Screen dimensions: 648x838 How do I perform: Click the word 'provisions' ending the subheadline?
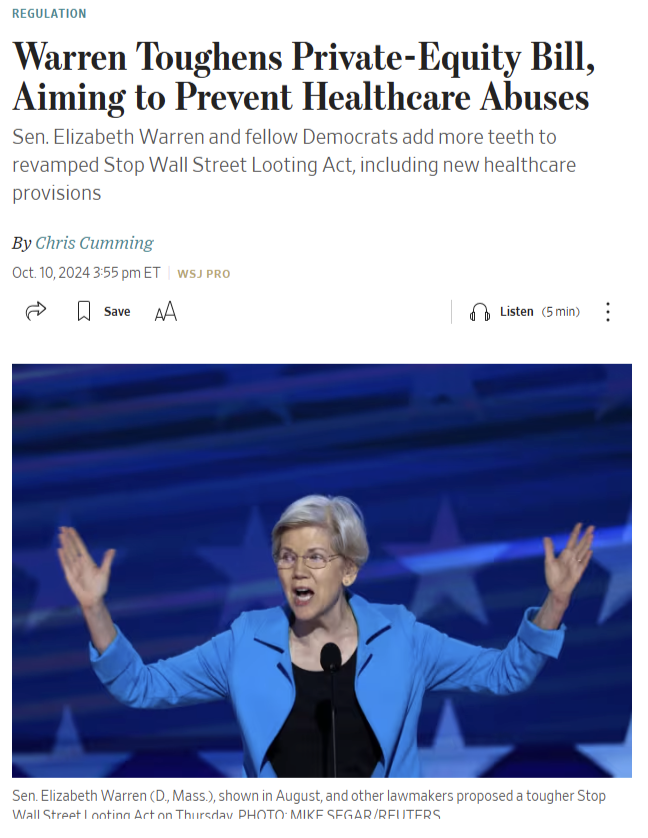[x=57, y=193]
